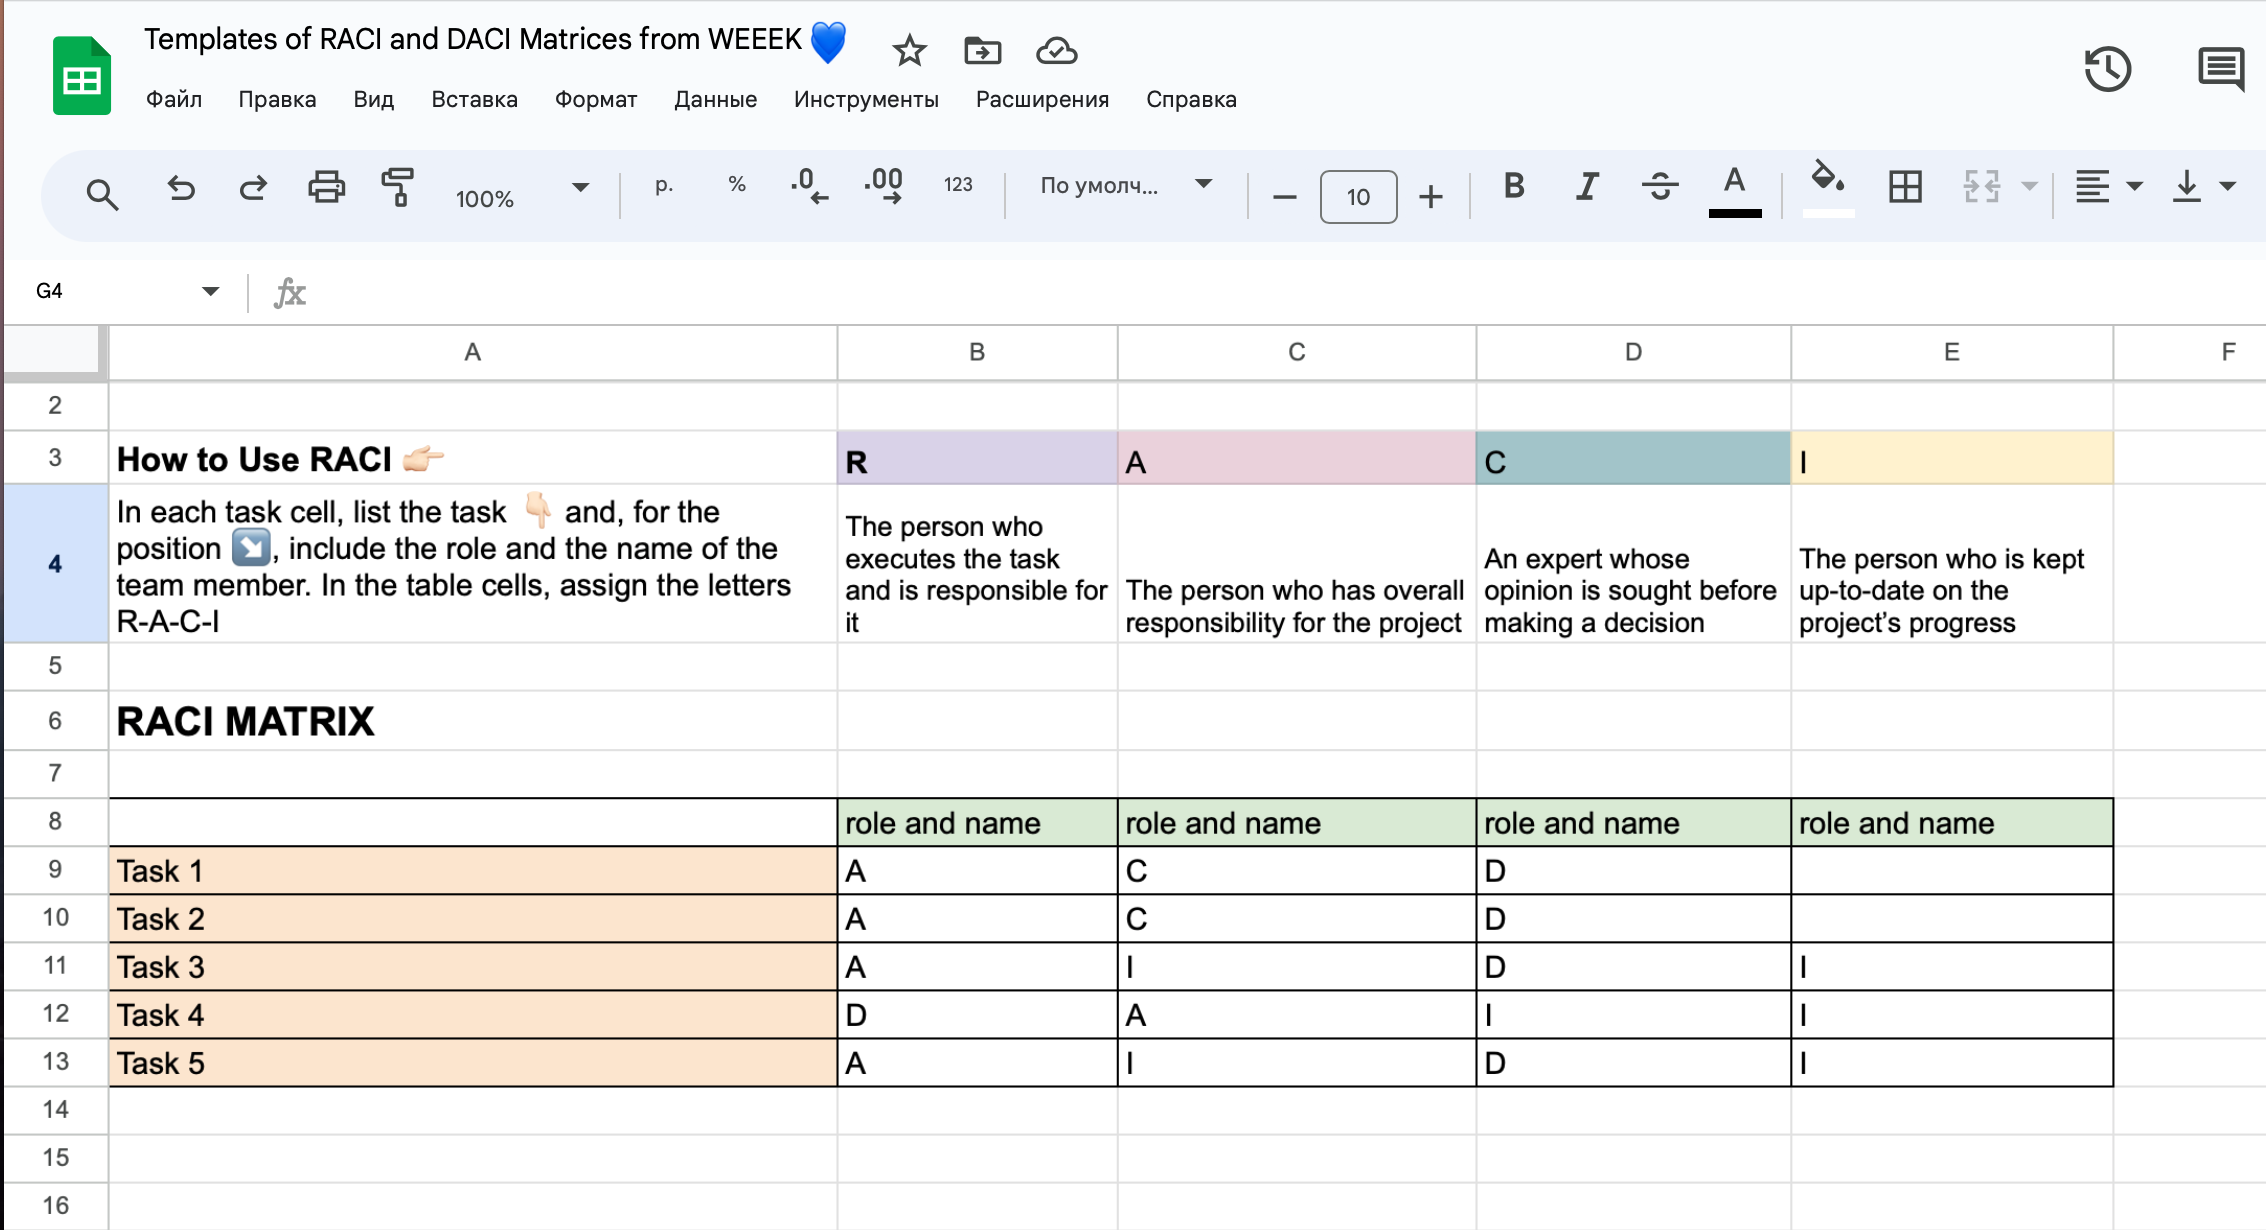Click the search magnifier icon in toolbar

tap(102, 193)
